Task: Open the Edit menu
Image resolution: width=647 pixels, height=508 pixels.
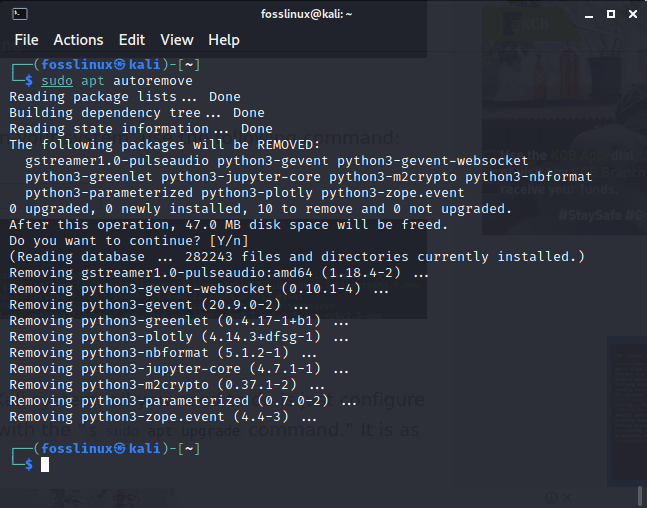Action: pos(132,40)
